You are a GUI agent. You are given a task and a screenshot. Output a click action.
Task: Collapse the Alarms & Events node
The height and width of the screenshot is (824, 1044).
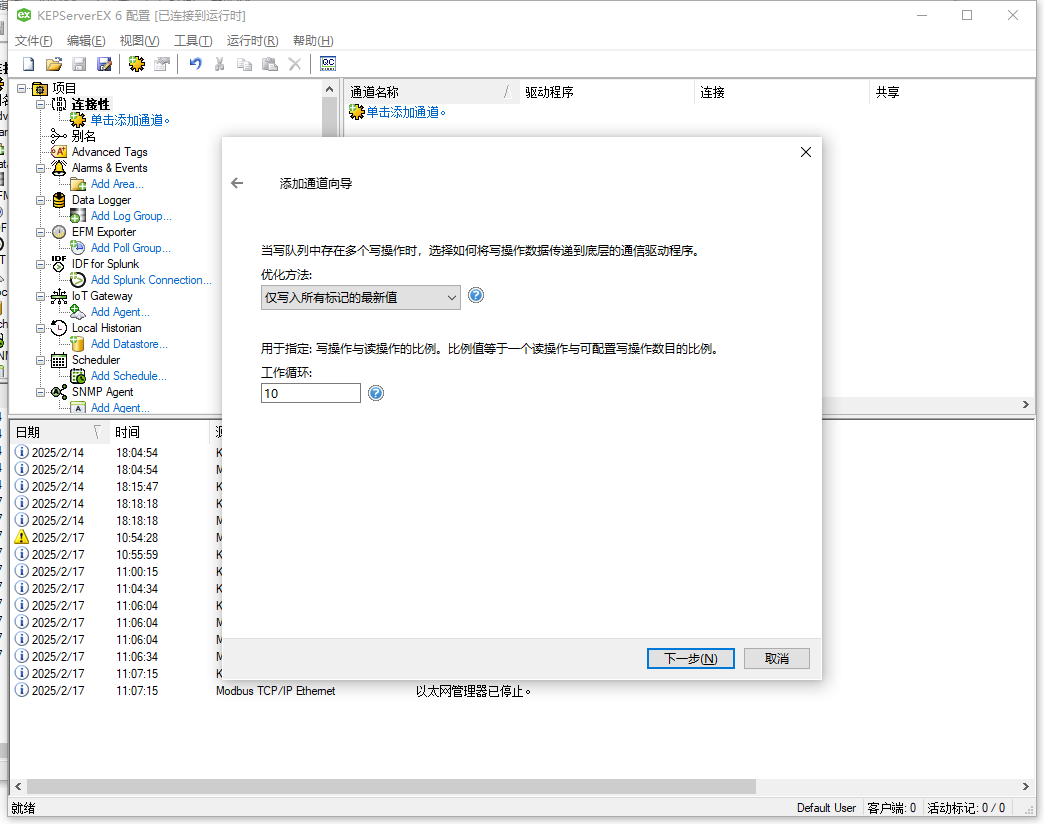41,168
